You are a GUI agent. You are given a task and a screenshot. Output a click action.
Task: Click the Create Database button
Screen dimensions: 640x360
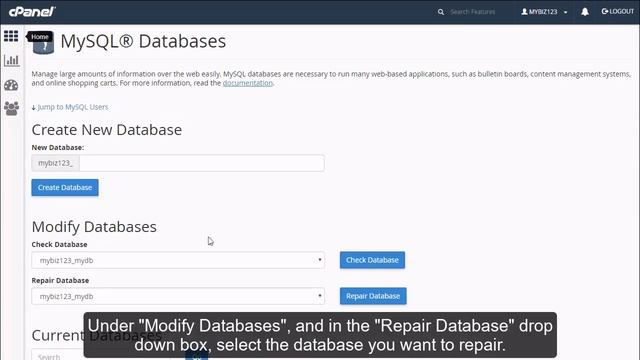tap(65, 187)
